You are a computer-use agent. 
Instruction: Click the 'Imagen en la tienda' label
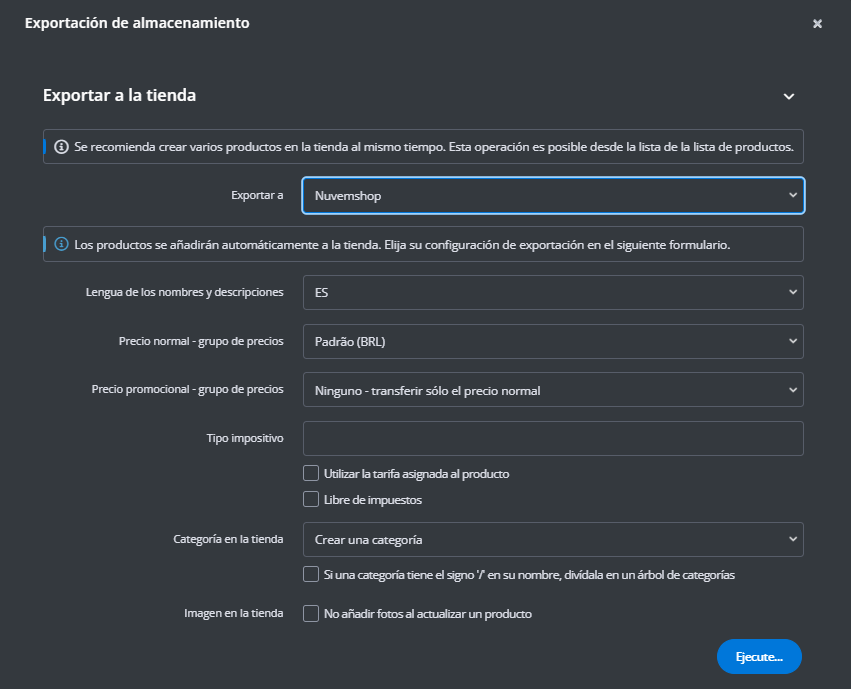point(234,613)
